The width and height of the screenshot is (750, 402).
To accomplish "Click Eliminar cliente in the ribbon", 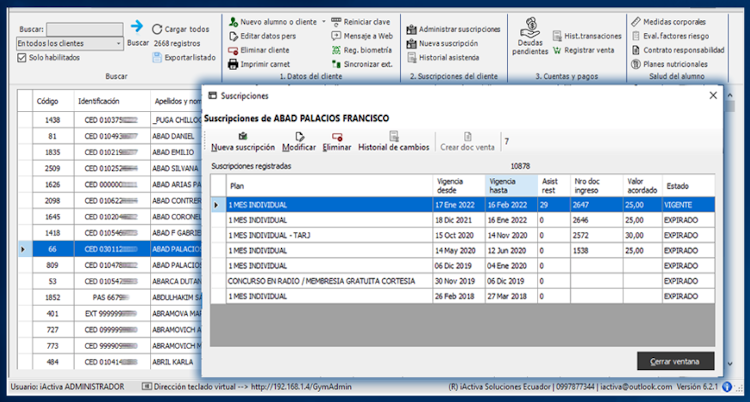I will (259, 50).
